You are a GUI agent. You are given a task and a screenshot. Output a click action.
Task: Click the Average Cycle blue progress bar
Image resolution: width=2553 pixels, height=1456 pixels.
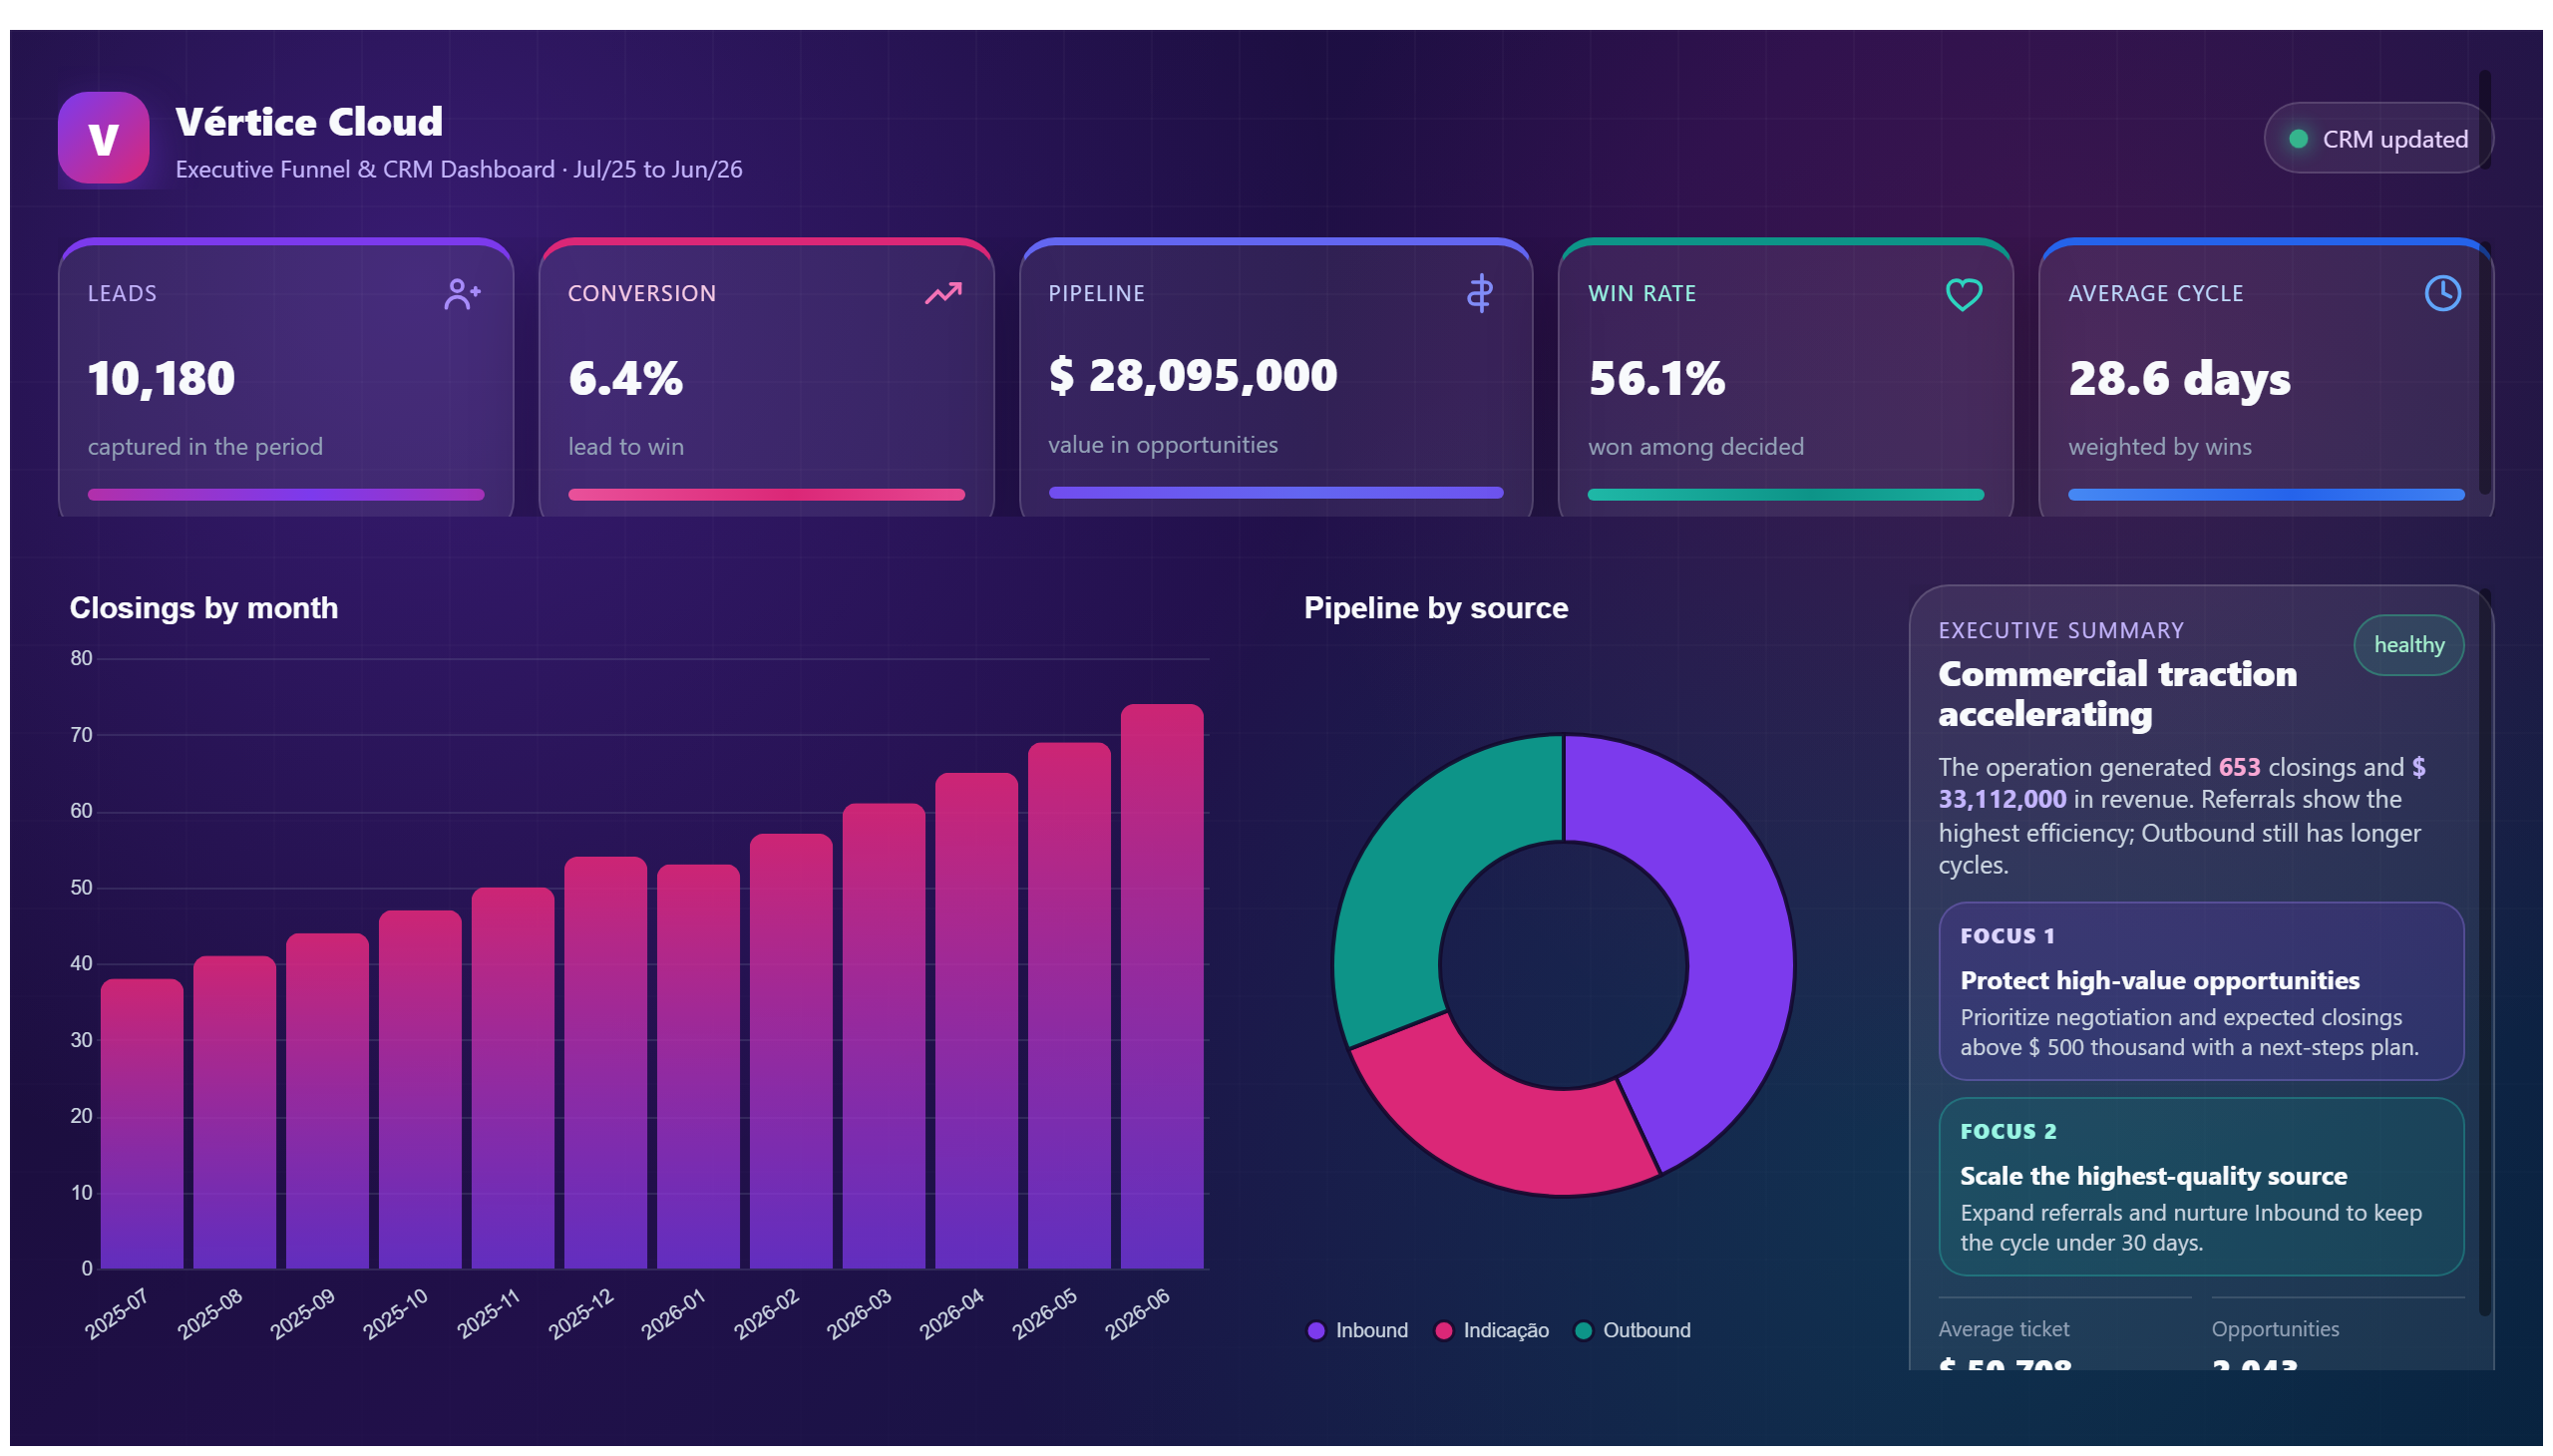click(2265, 495)
